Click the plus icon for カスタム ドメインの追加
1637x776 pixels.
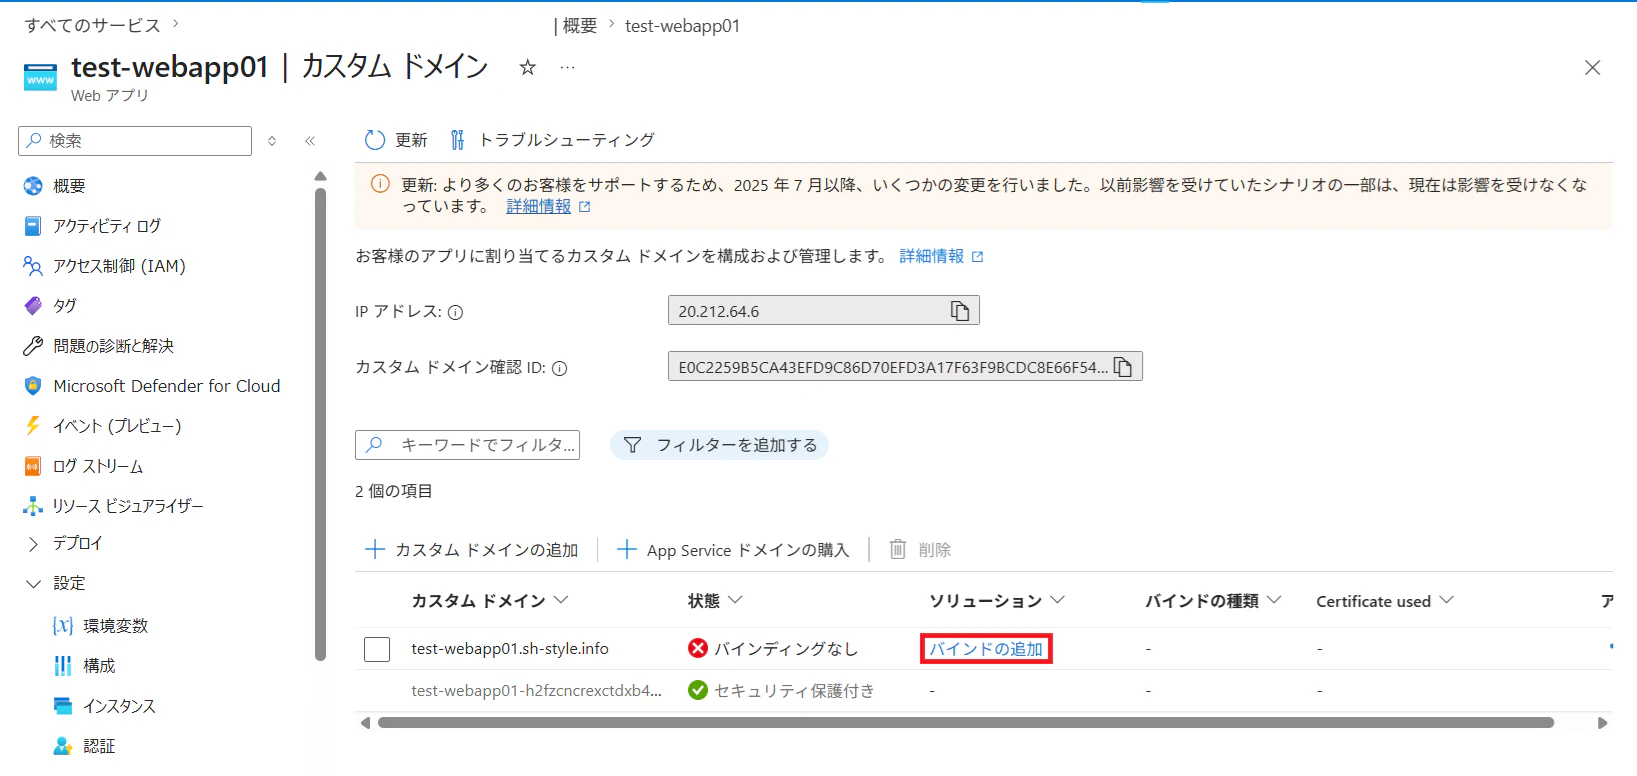(375, 549)
